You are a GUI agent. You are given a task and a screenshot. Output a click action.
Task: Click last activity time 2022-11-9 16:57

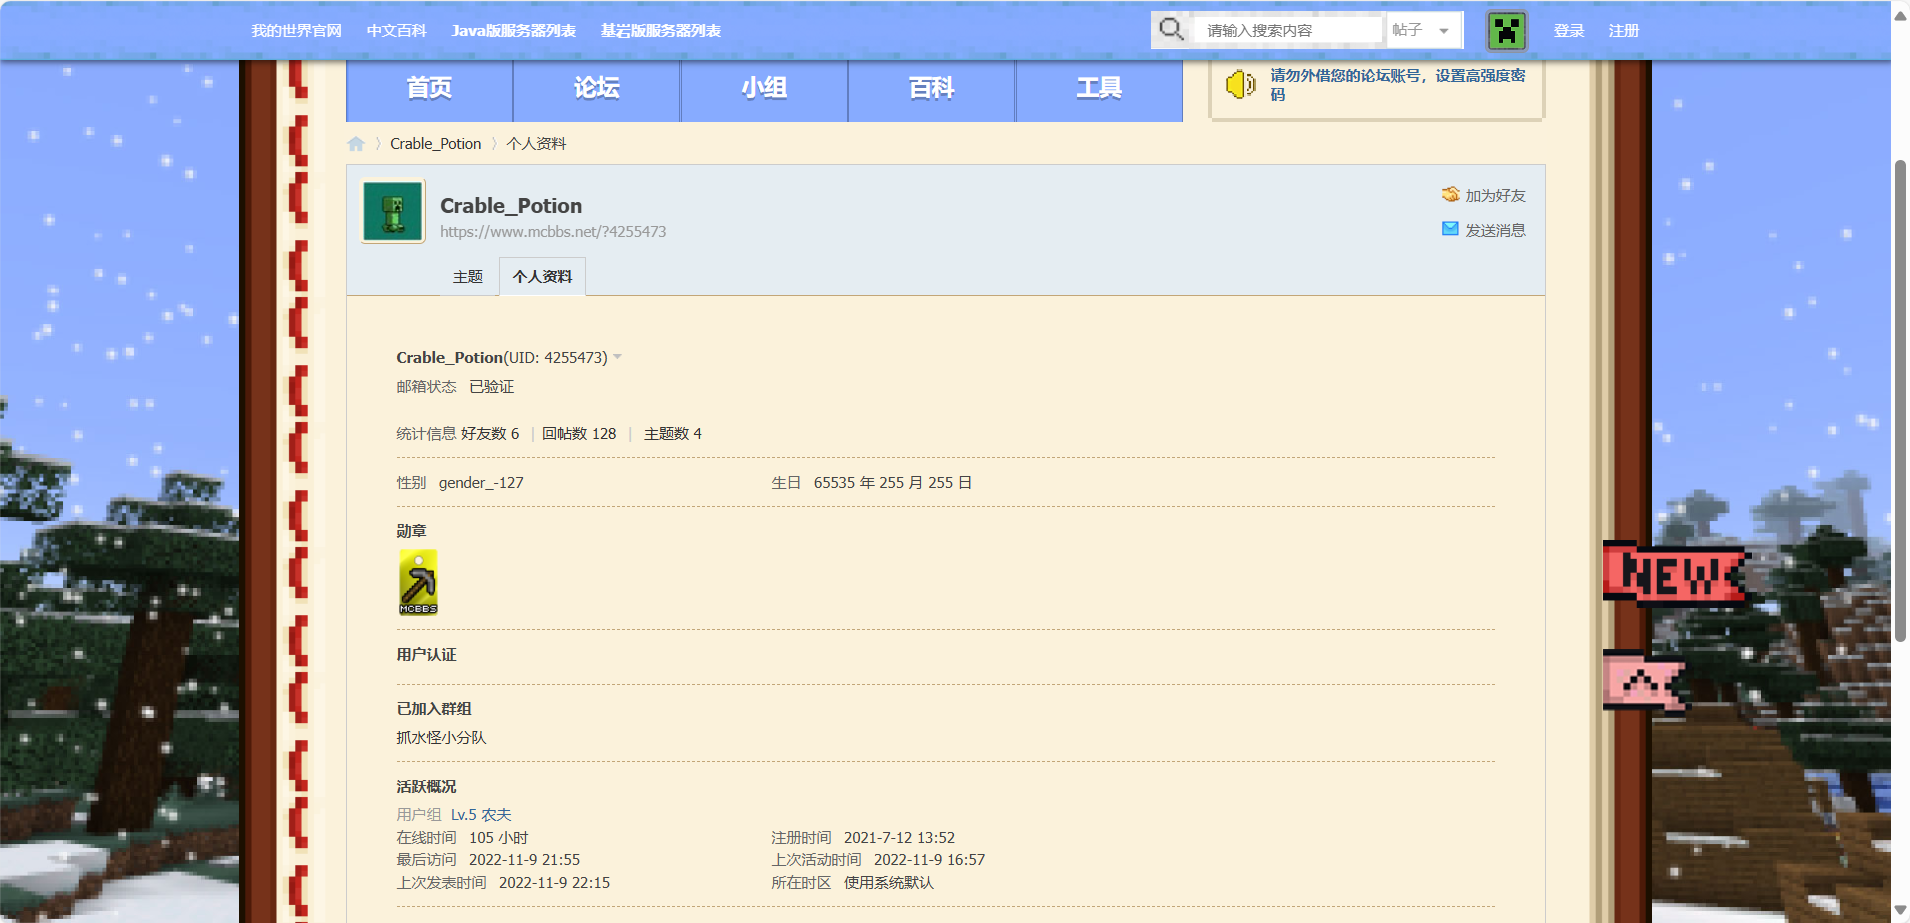click(x=929, y=860)
